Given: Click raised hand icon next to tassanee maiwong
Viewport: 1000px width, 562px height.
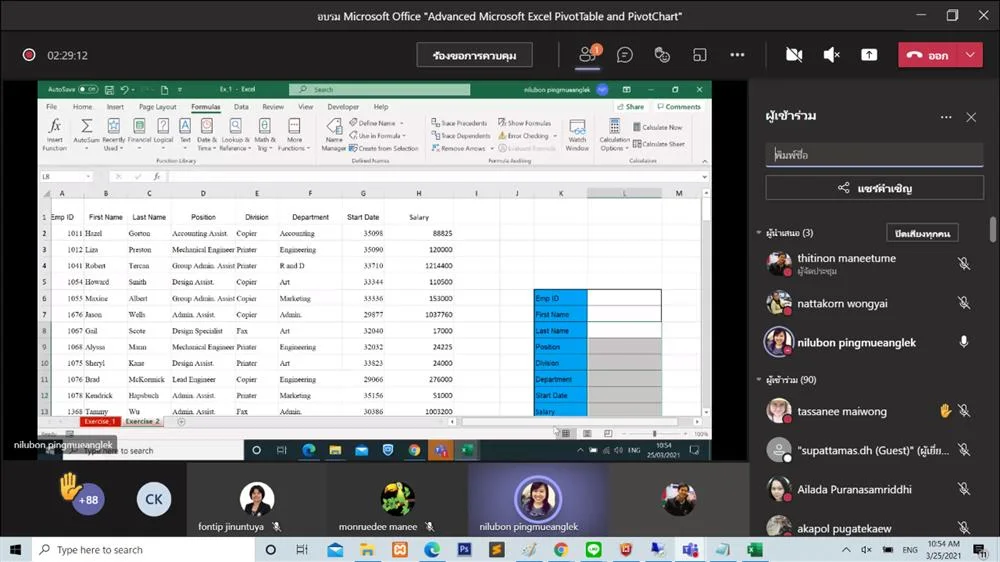Looking at the screenshot, I should coord(945,411).
